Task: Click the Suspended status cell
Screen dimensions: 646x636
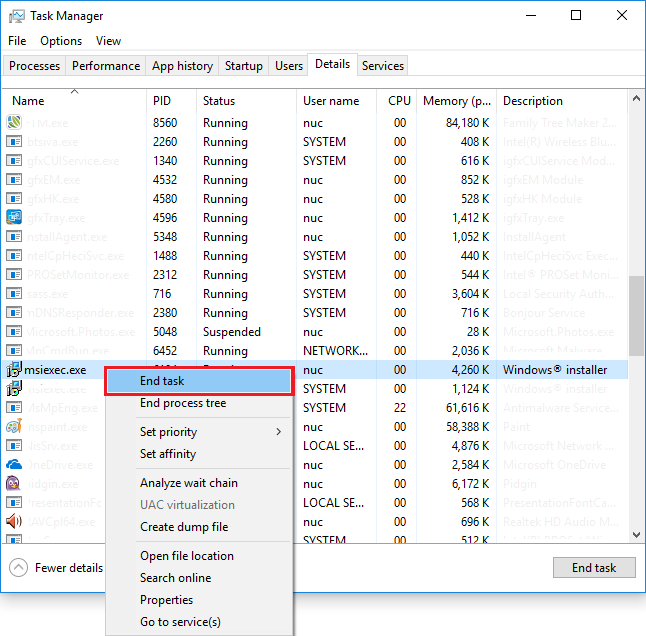Action: click(x=232, y=332)
